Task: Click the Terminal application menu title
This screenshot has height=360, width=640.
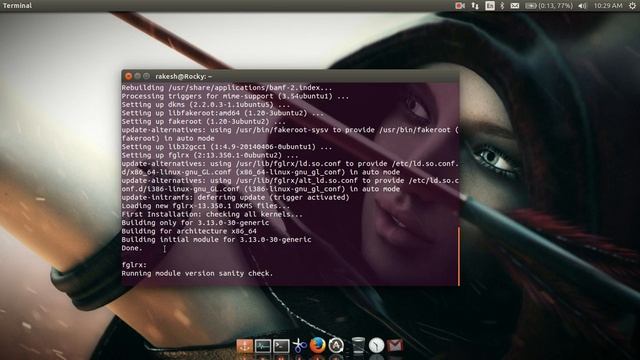Action: (17, 6)
